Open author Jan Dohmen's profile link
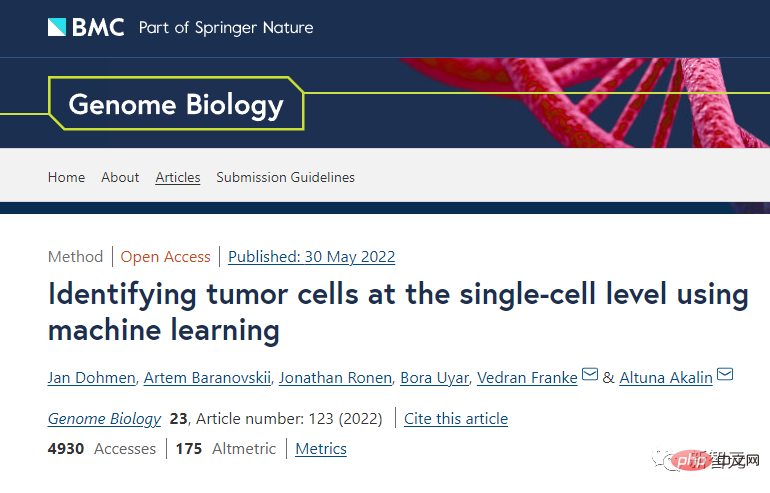Viewport: 770px width, 493px height. click(x=92, y=377)
